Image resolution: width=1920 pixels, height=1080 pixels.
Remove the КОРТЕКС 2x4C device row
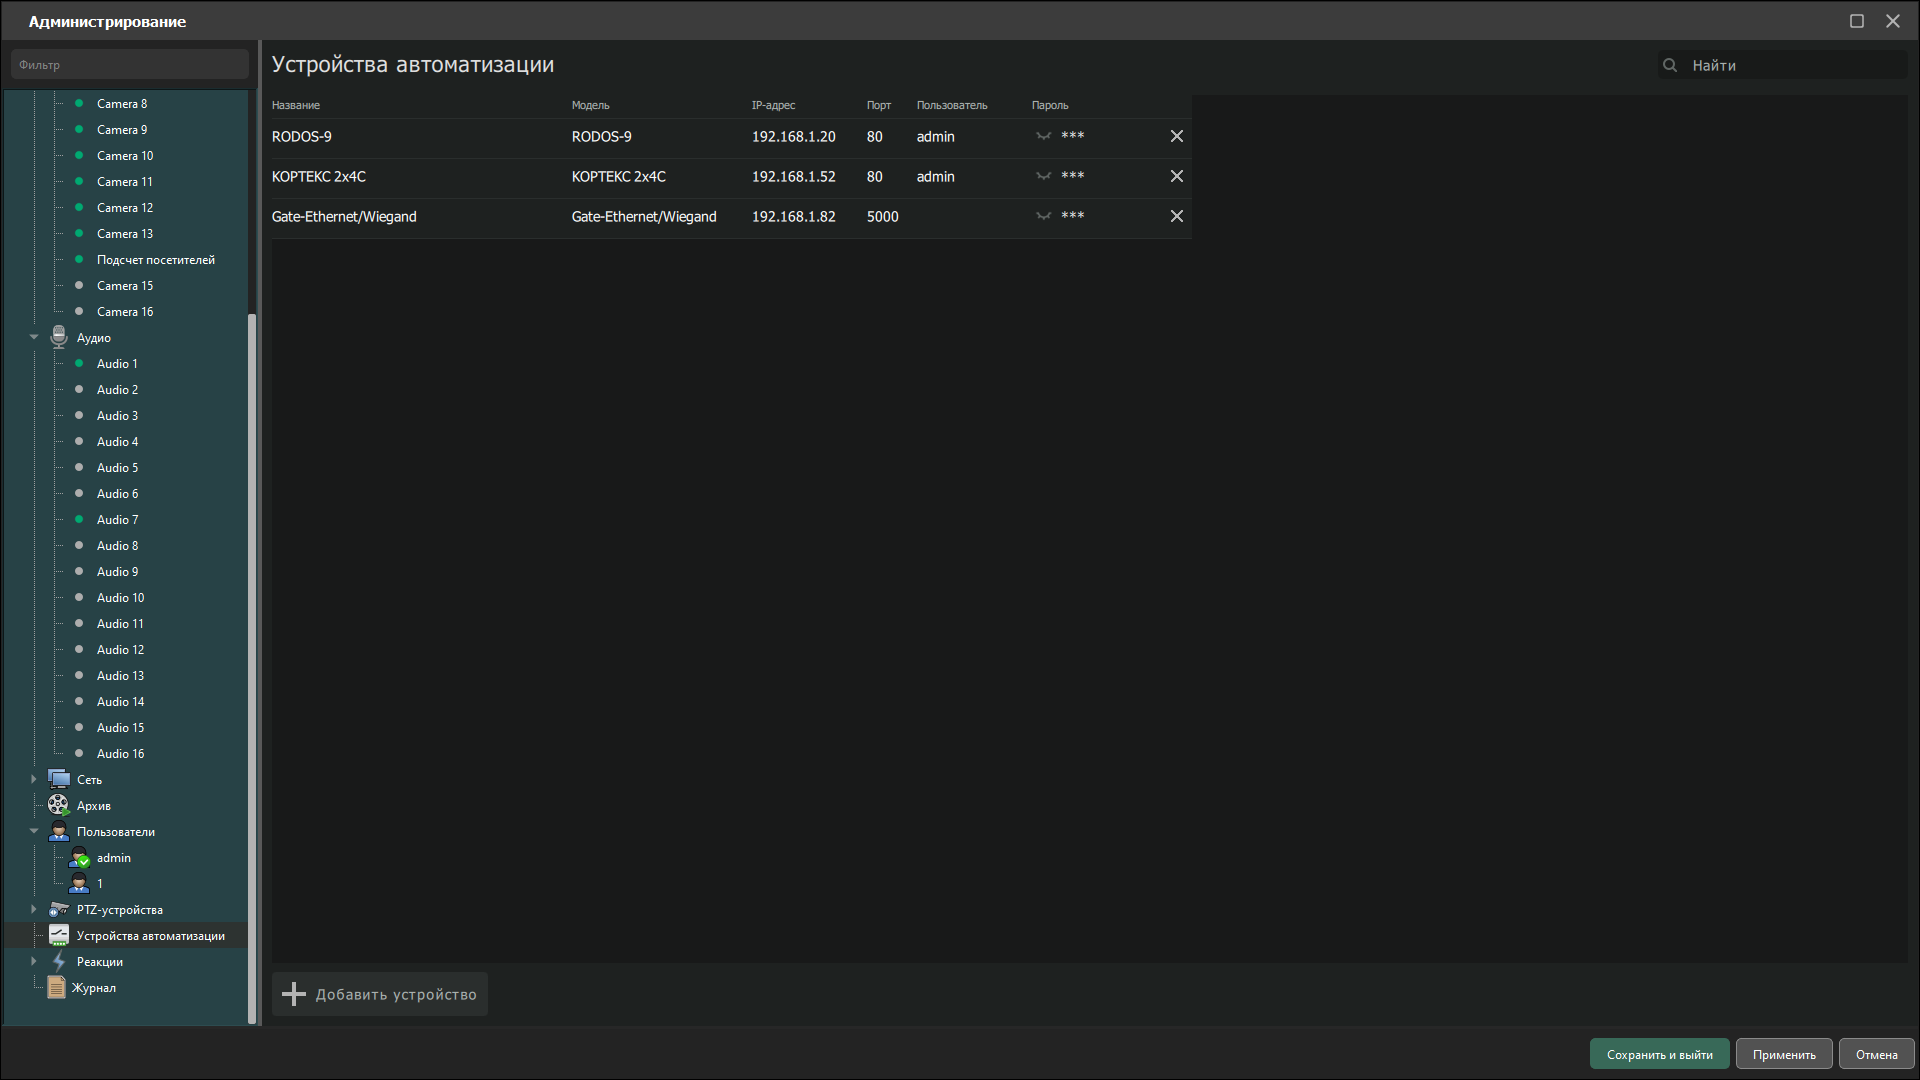[x=1176, y=176]
